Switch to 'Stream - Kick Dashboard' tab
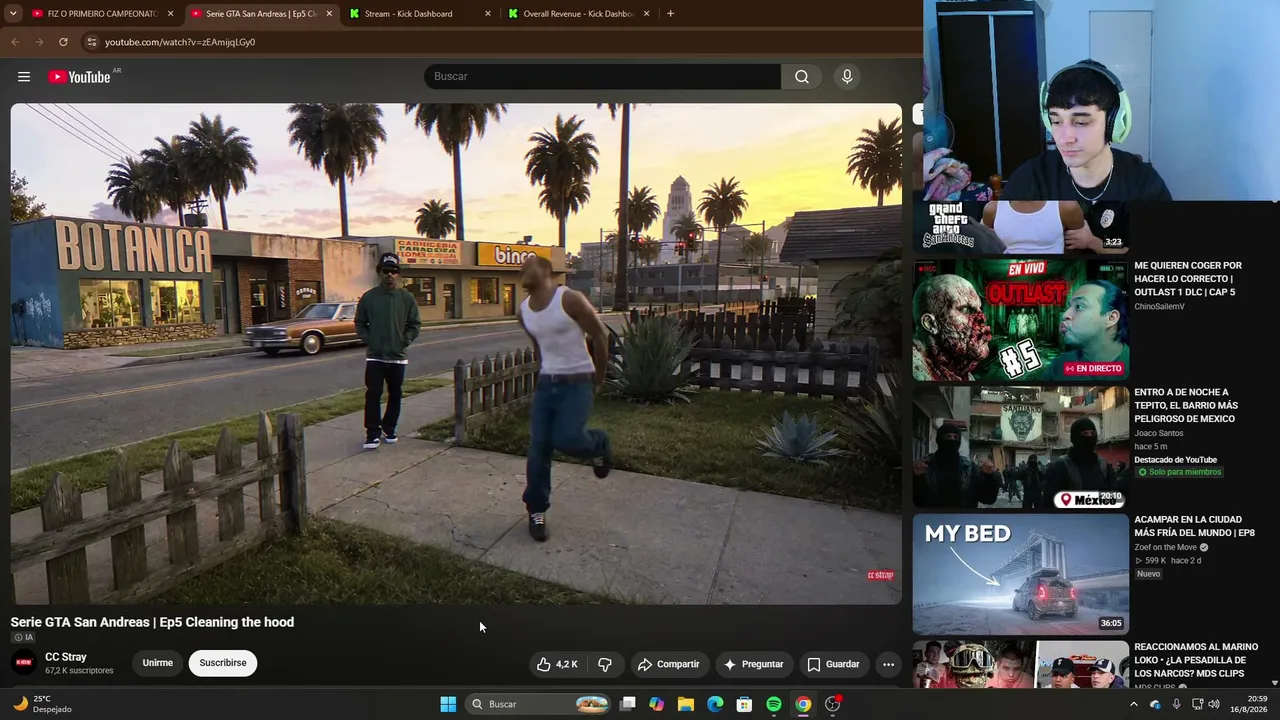This screenshot has height=720, width=1280. click(418, 14)
